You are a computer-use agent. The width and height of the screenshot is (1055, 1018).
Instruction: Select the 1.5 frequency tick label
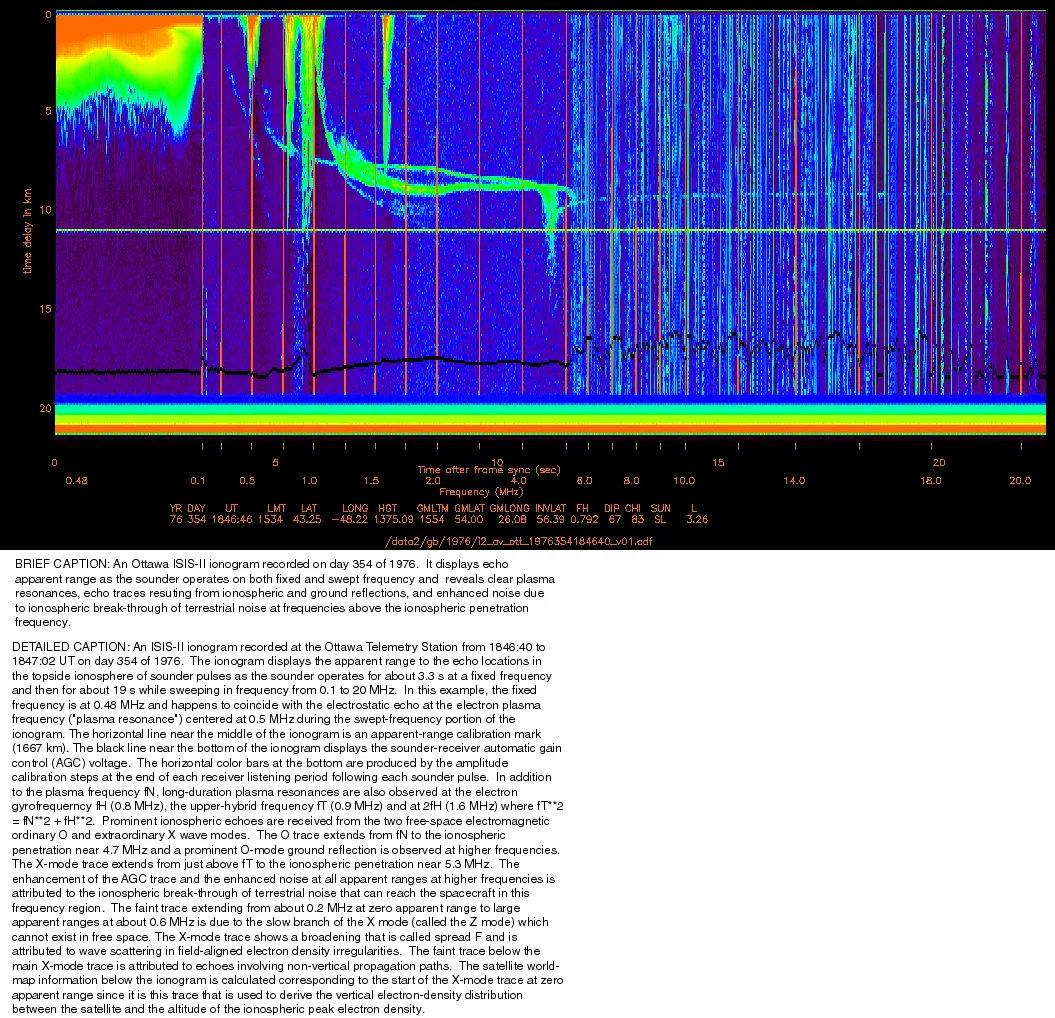[x=371, y=480]
